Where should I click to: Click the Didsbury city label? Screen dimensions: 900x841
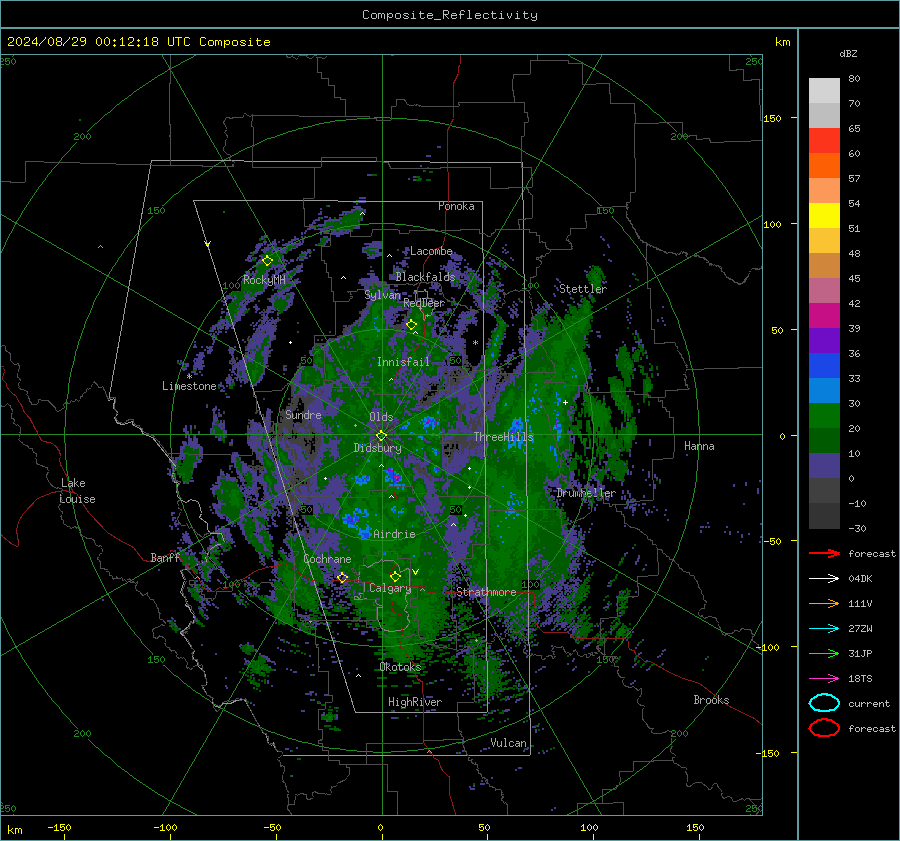pyautogui.click(x=378, y=448)
